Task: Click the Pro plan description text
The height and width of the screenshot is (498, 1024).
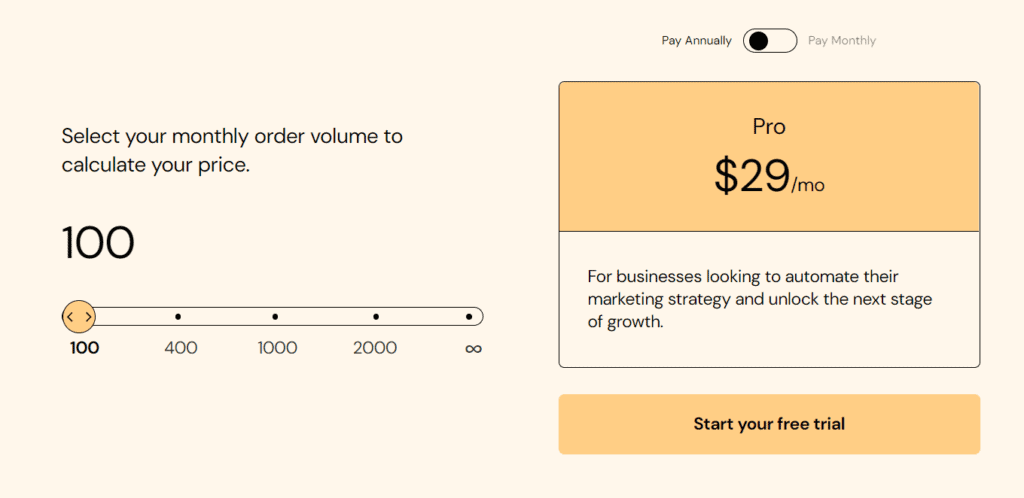Action: click(761, 299)
